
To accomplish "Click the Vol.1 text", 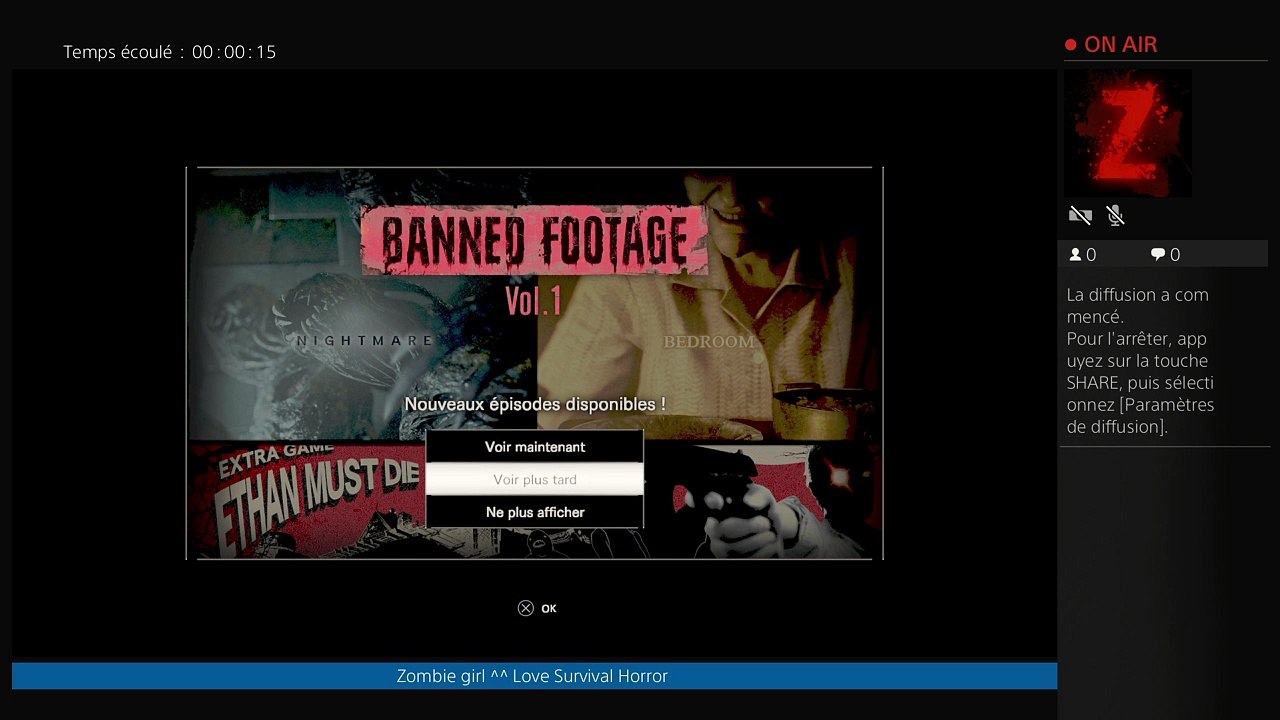I will click(533, 301).
